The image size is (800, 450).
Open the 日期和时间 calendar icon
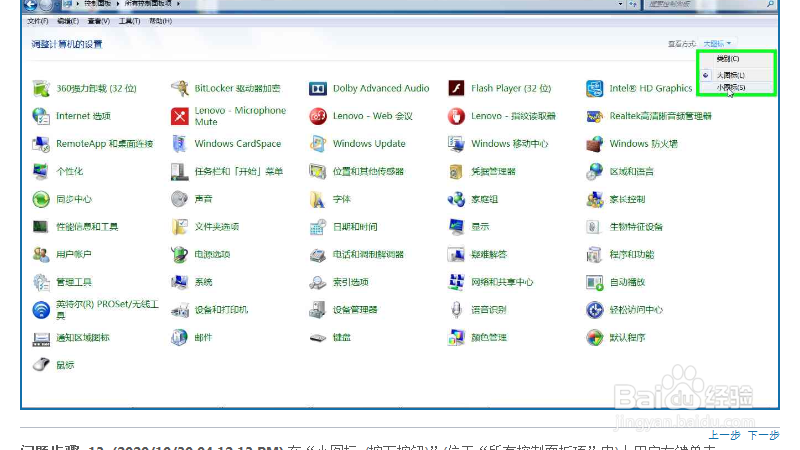point(318,227)
